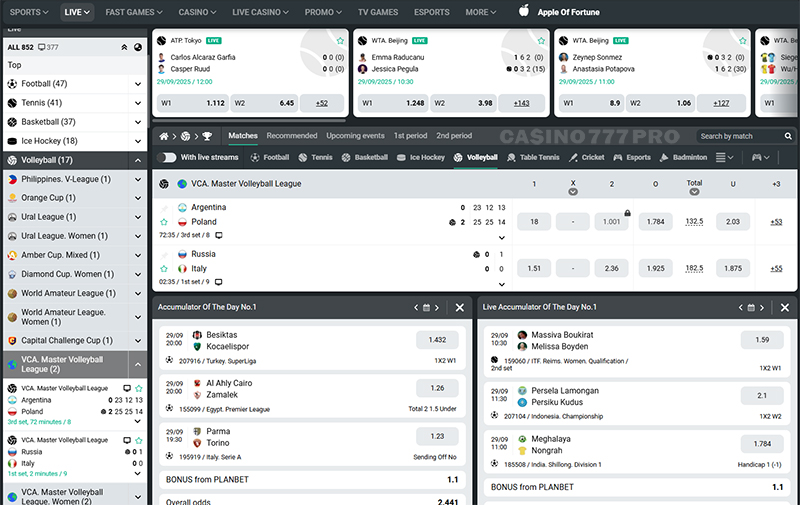Image resolution: width=800 pixels, height=505 pixels.
Task: Go to next Live Accumulator with arrow
Action: click(762, 308)
